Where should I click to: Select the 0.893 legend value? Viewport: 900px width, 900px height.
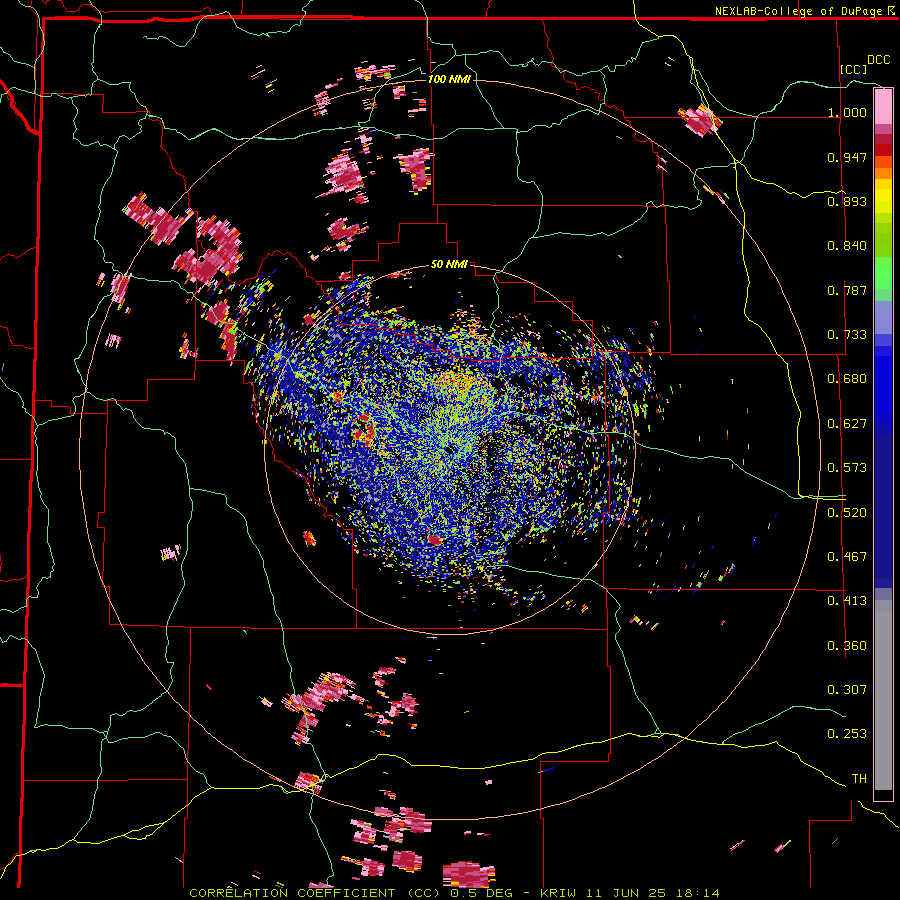tap(847, 201)
